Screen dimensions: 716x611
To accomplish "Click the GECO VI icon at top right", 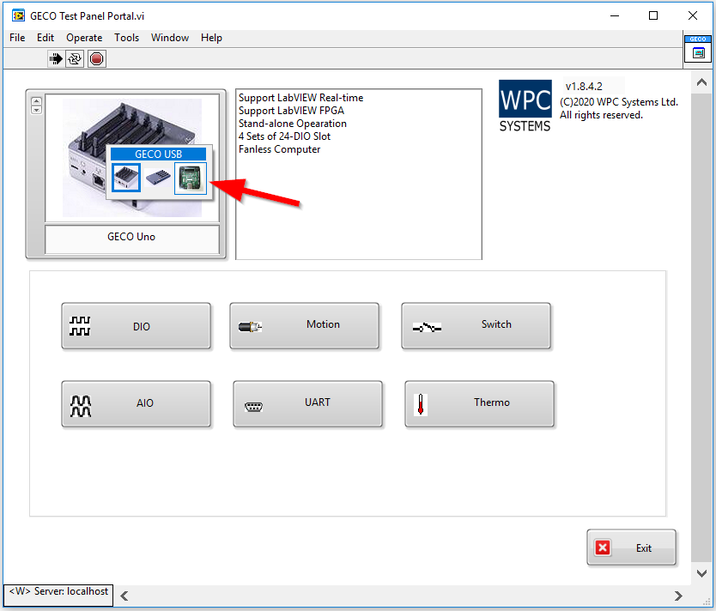I will point(697,49).
